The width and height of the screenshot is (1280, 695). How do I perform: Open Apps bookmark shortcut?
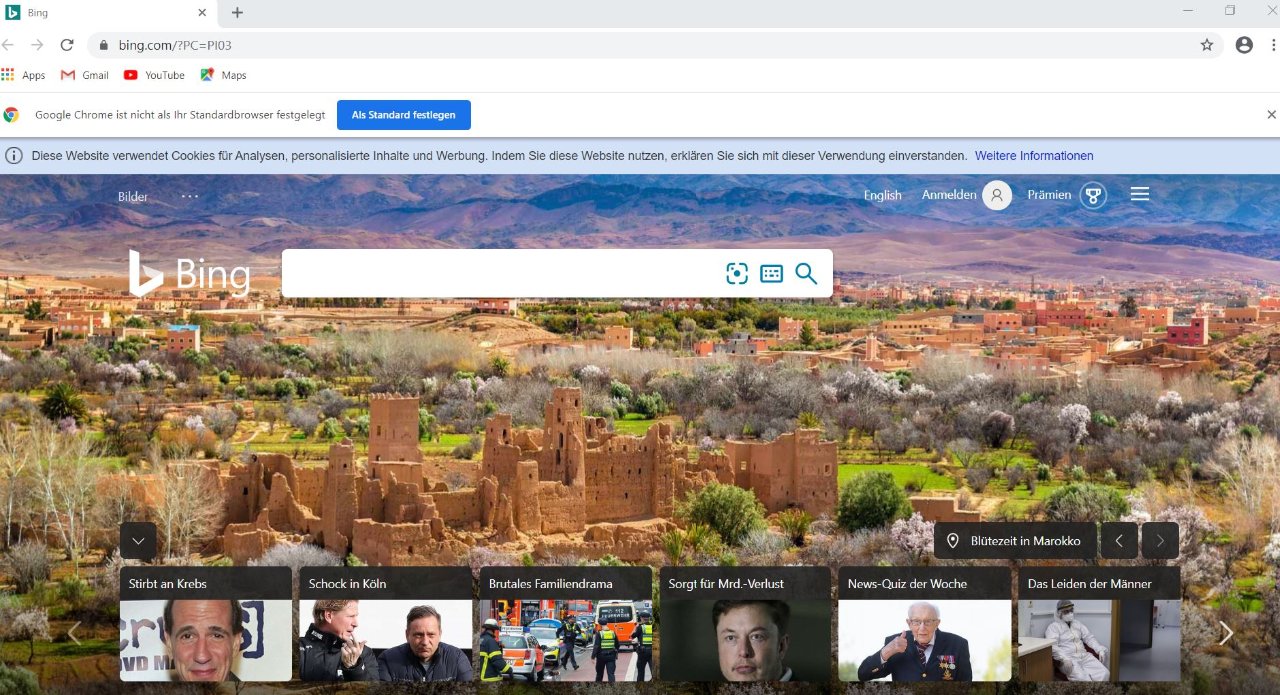pos(23,75)
